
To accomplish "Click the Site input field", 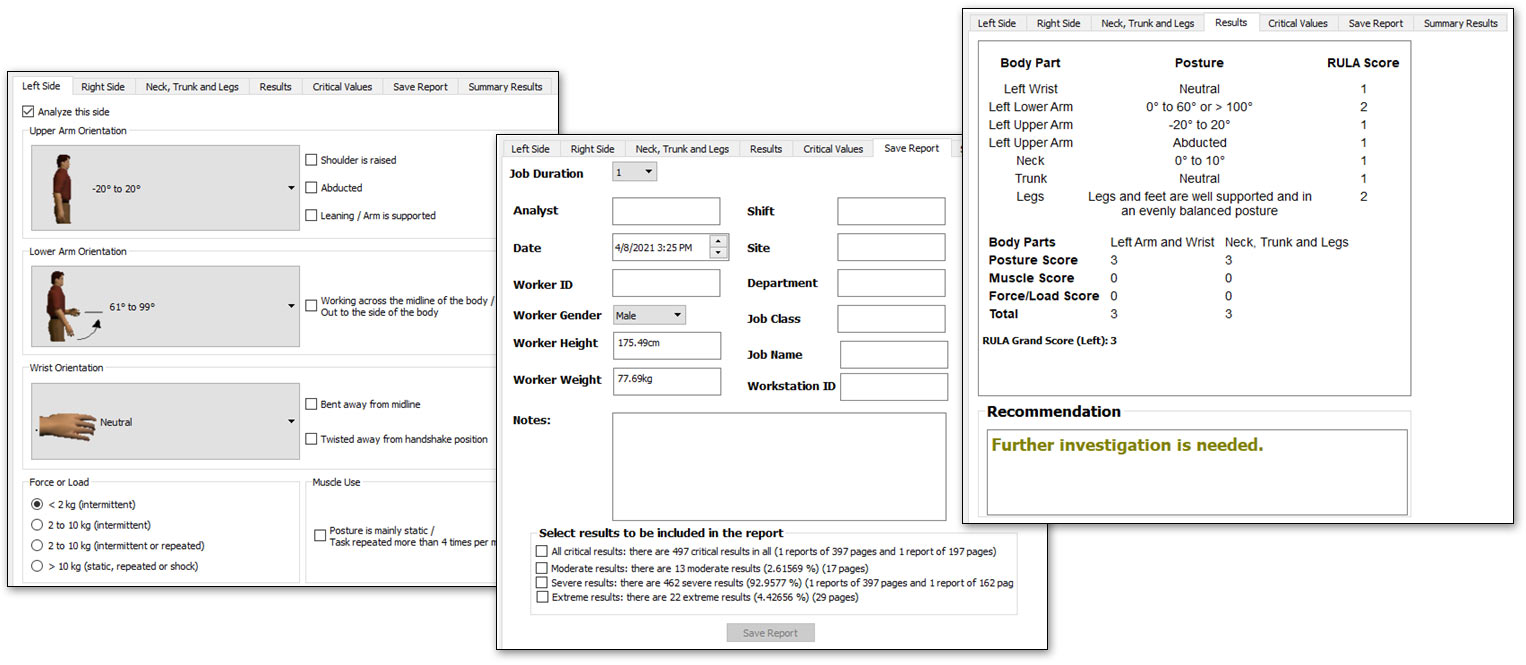I will coord(891,247).
